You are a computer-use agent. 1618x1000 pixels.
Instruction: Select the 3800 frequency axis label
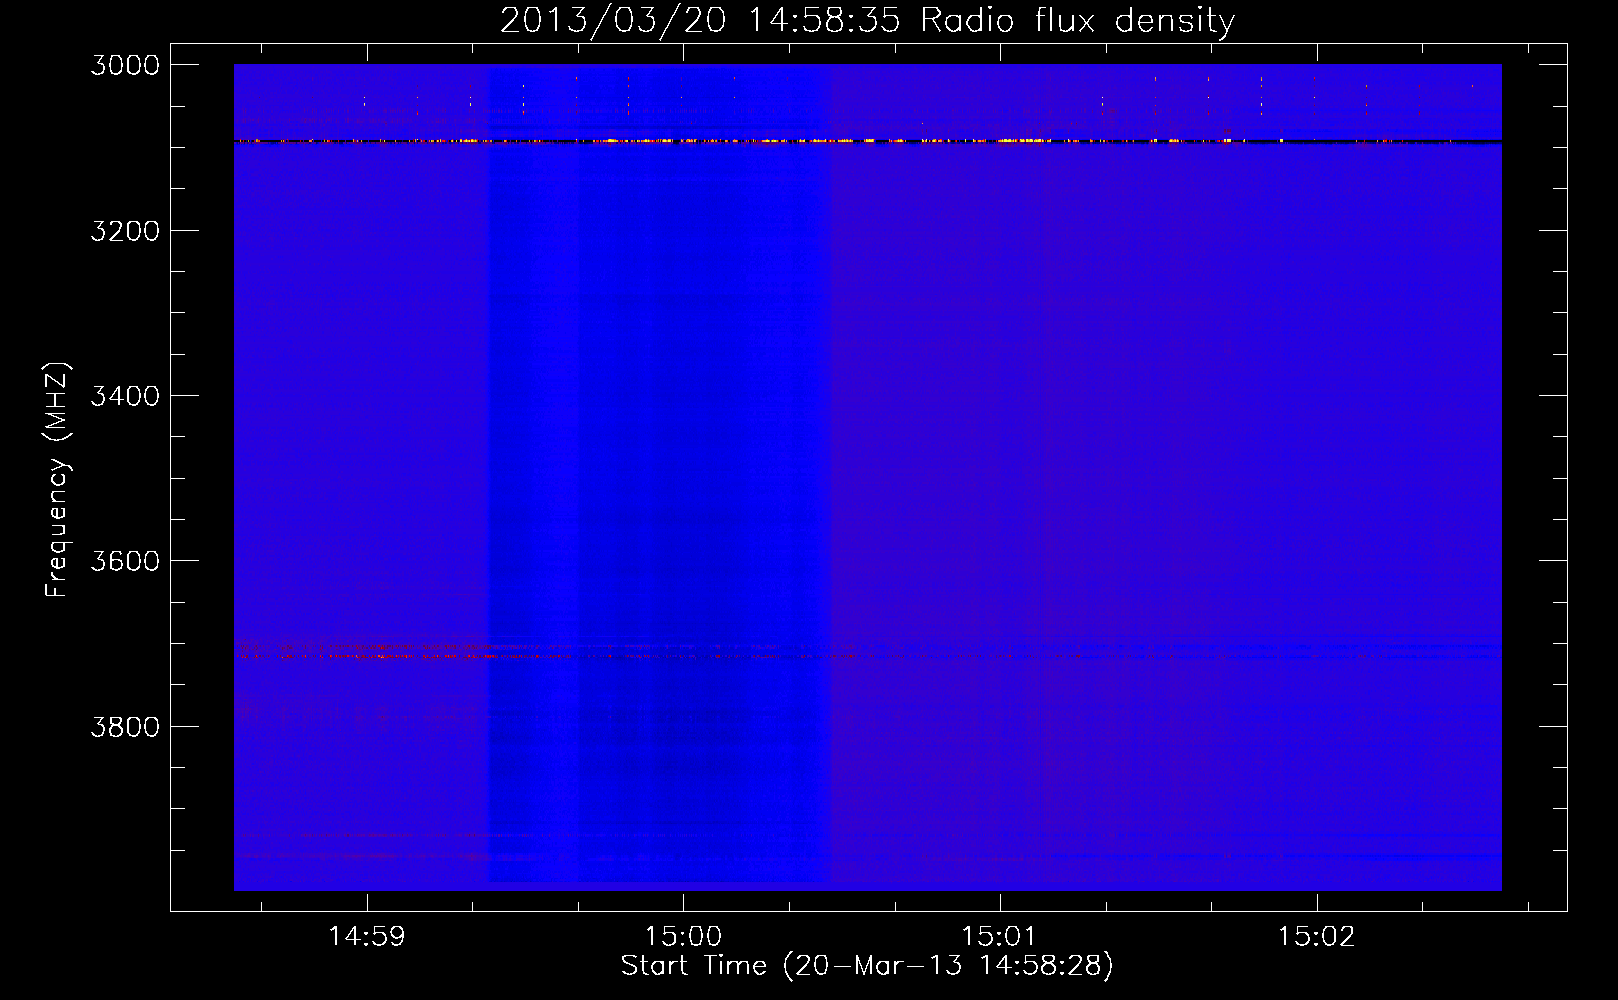tap(125, 726)
